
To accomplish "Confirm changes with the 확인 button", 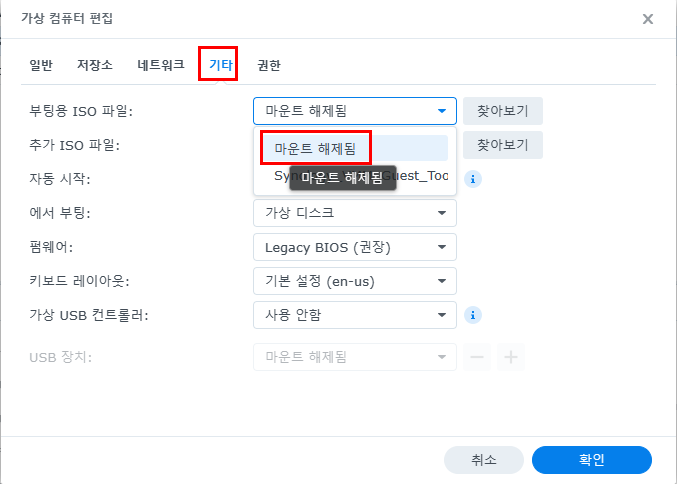I will tap(592, 460).
